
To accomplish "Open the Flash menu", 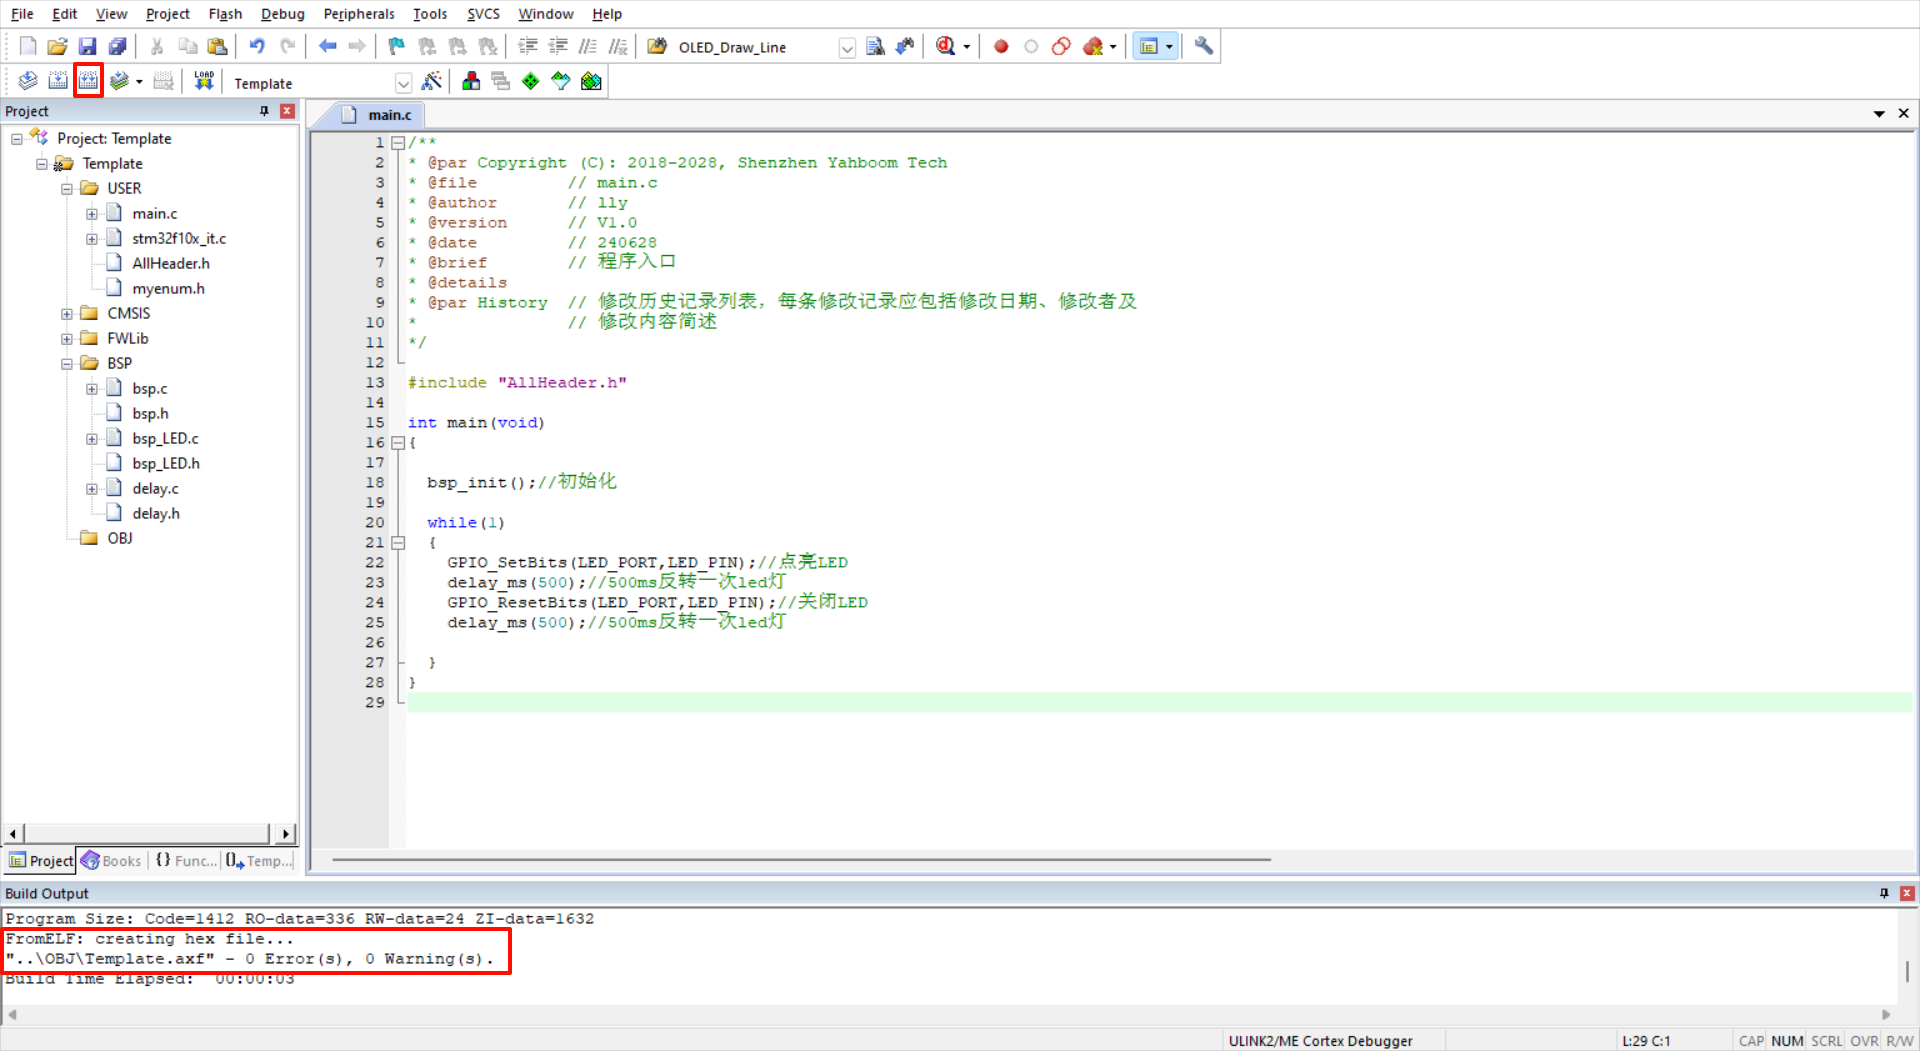I will (x=225, y=14).
